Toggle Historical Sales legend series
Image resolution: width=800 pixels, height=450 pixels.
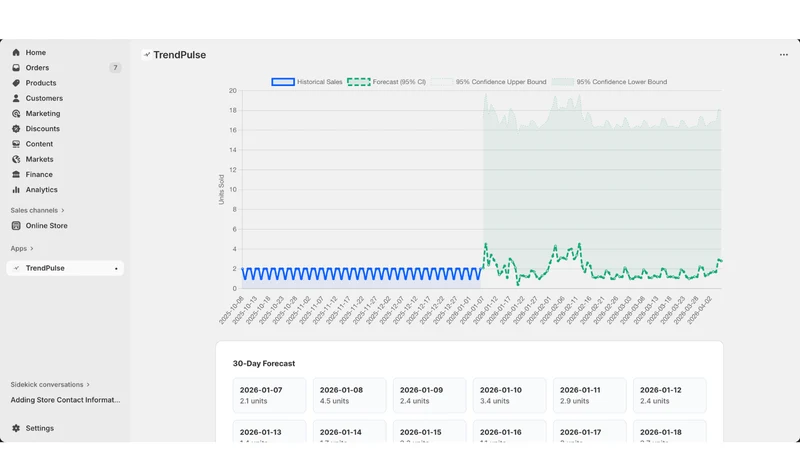point(307,82)
